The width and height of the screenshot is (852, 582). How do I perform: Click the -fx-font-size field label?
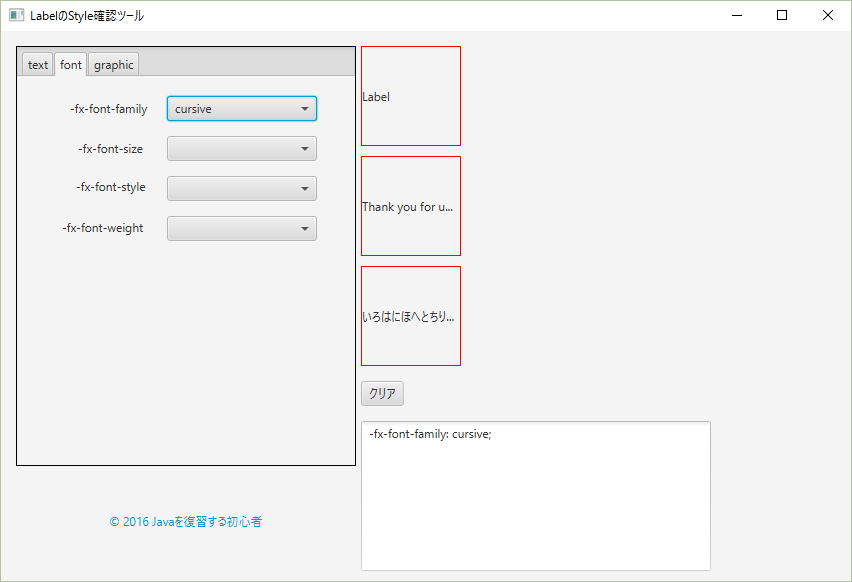pos(113,148)
